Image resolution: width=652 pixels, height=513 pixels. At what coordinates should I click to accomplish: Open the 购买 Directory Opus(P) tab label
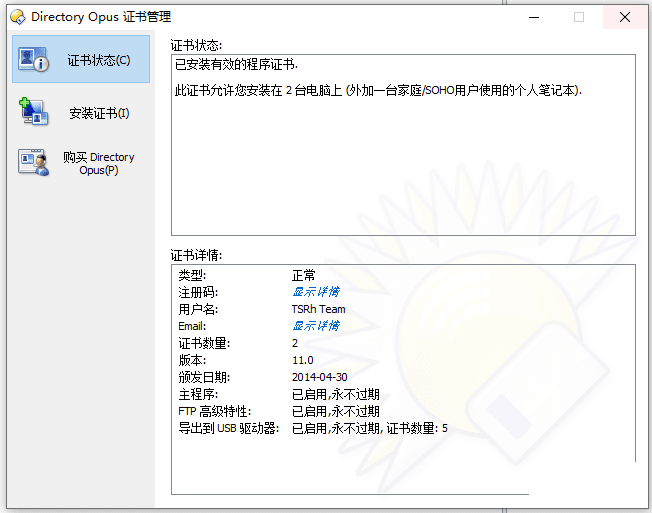pyautogui.click(x=99, y=163)
